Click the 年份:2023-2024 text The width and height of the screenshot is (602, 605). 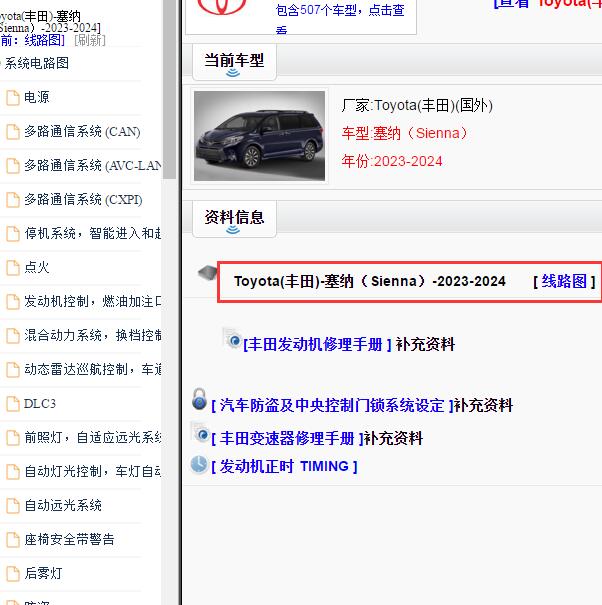(392, 161)
